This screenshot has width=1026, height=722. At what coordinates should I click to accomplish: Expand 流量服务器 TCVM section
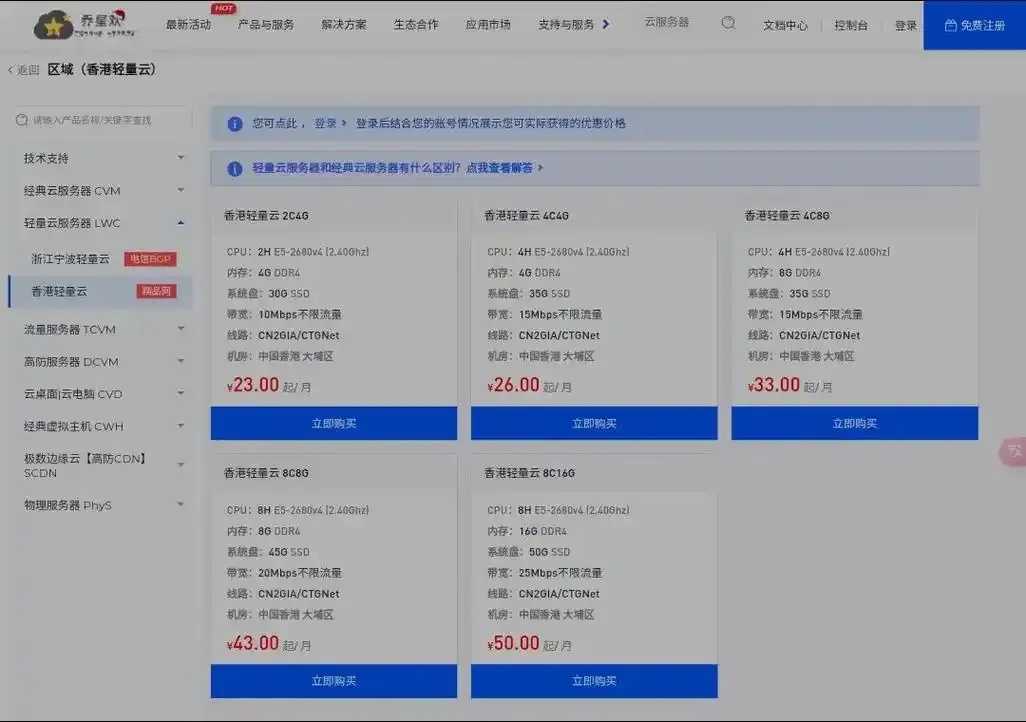click(103, 329)
